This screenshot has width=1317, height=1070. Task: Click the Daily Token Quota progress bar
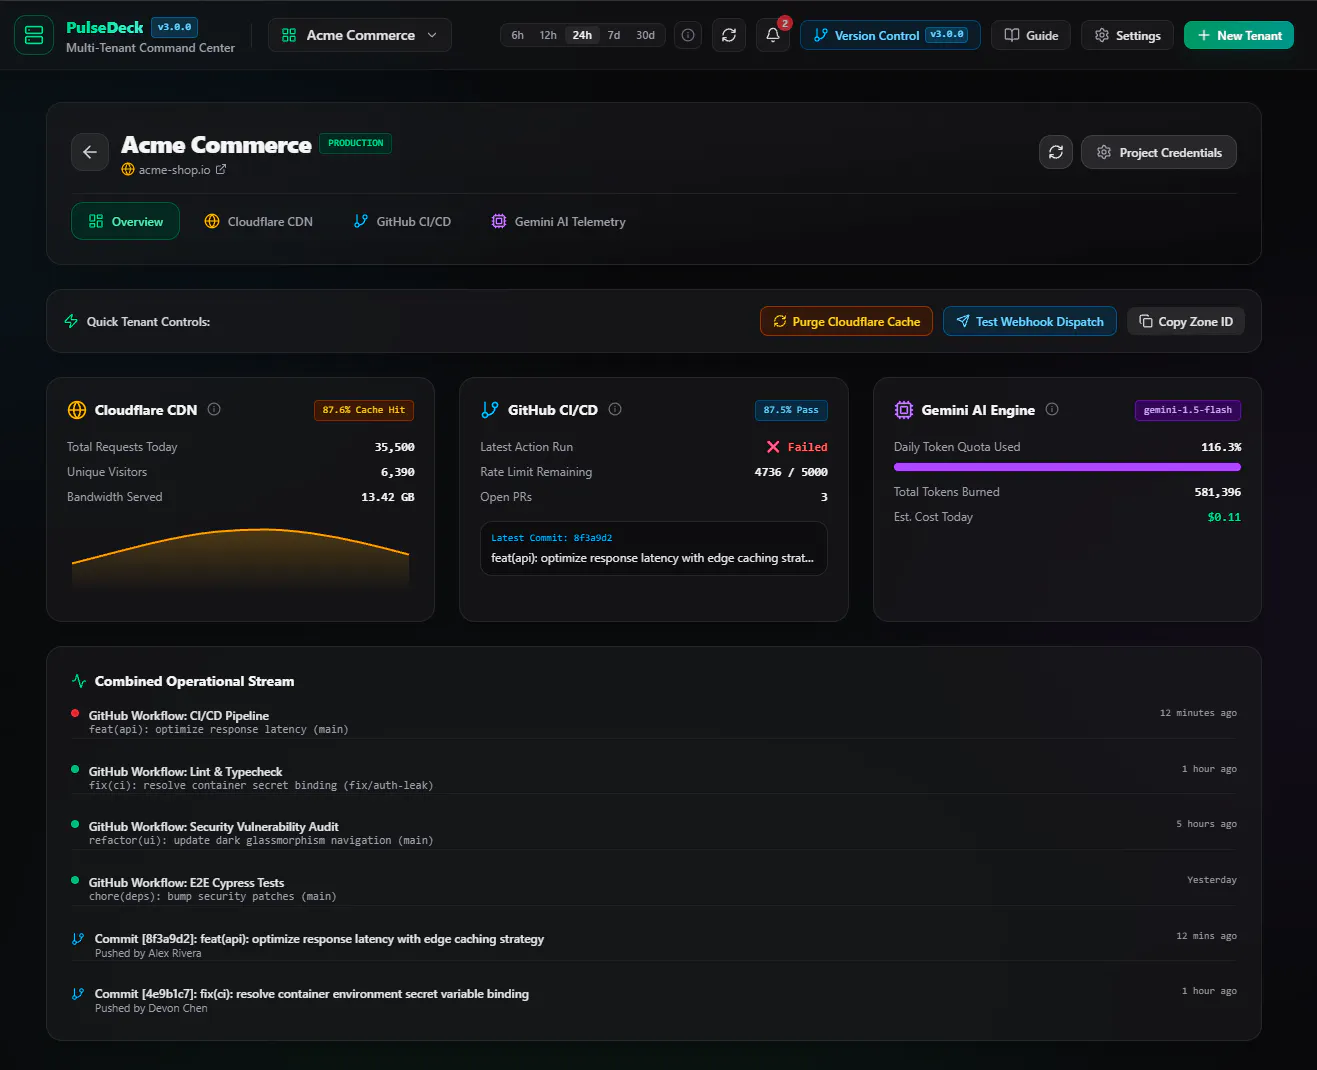click(1067, 467)
